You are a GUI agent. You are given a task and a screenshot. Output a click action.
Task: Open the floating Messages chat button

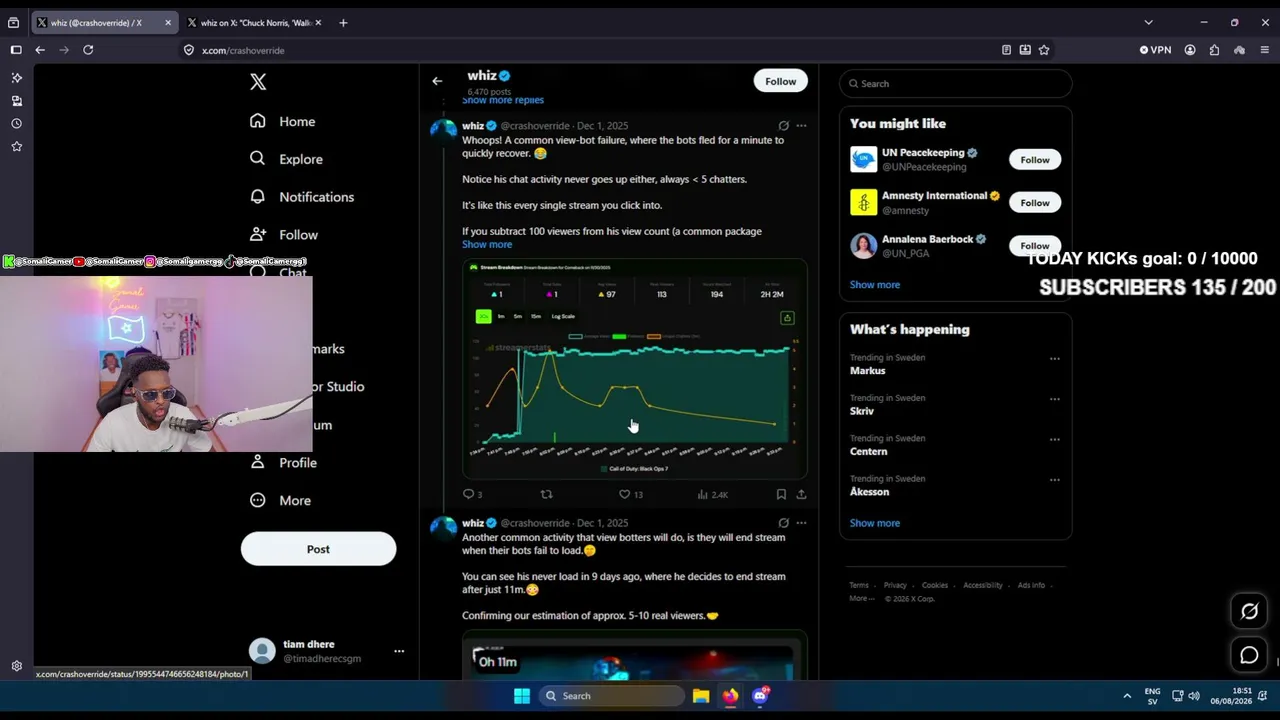point(1249,655)
